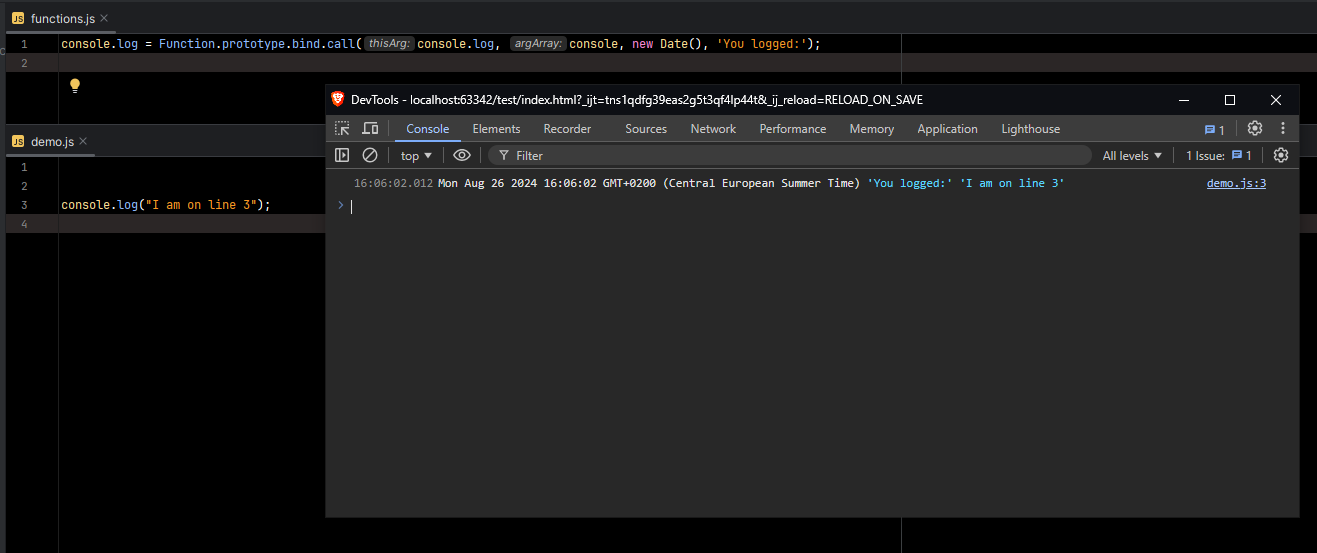Viewport: 1317px width, 553px height.
Task: Click the 1 Issue link in console toolbar
Action: tap(1218, 156)
